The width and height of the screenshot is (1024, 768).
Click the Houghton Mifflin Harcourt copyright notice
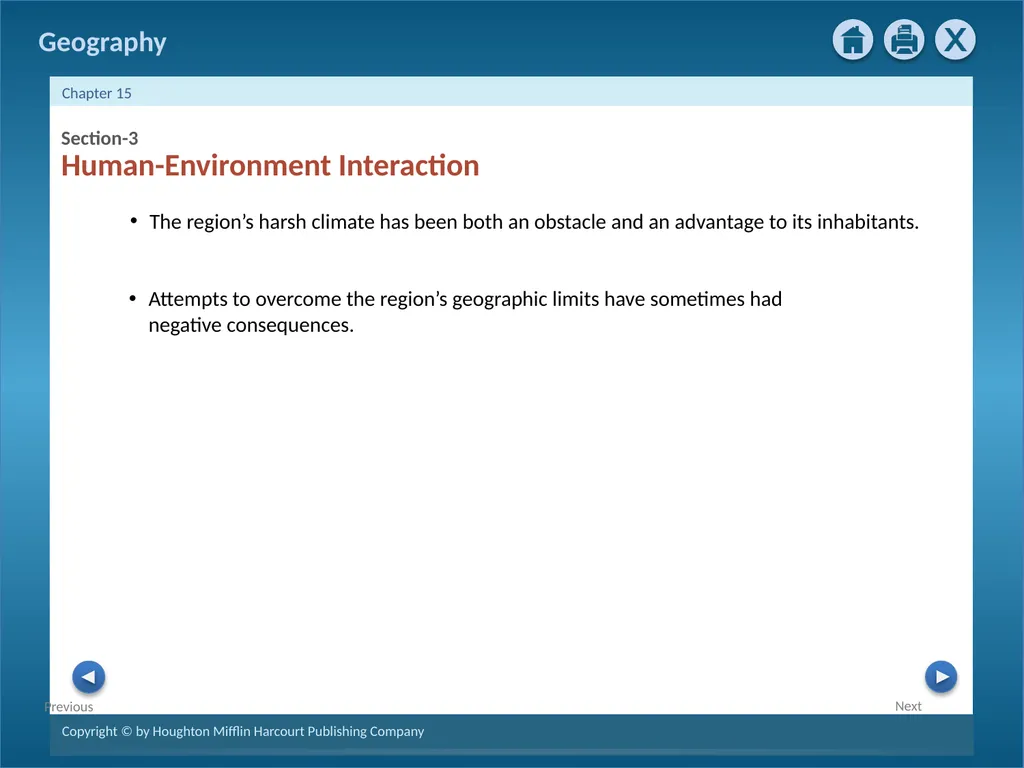click(x=243, y=731)
